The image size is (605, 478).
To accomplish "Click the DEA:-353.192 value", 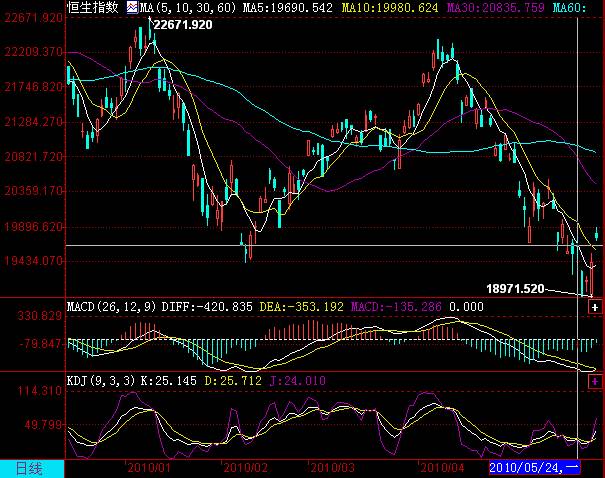I will pyautogui.click(x=301, y=307).
